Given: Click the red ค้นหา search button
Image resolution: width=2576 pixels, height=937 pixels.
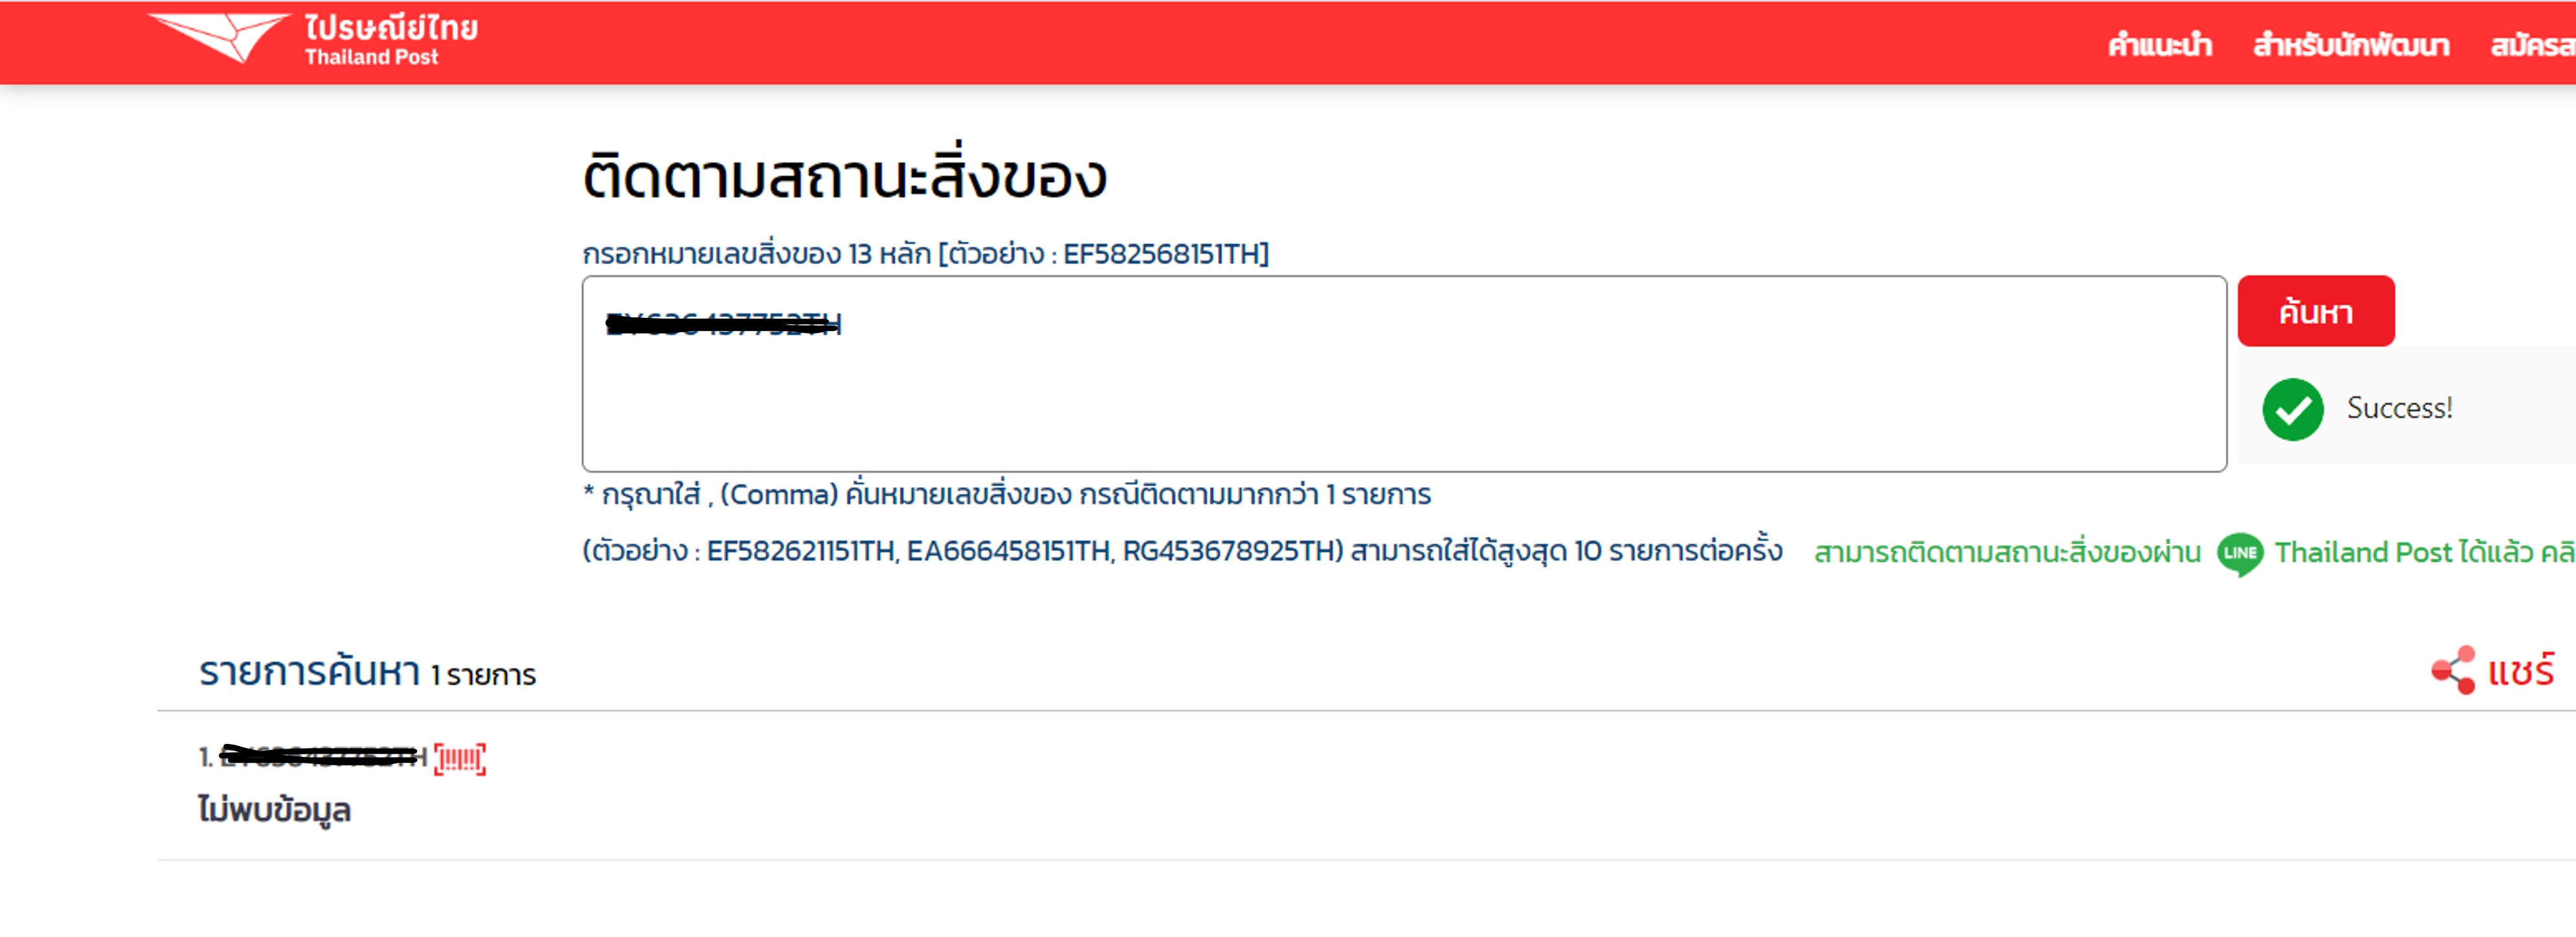Looking at the screenshot, I should pos(2316,312).
